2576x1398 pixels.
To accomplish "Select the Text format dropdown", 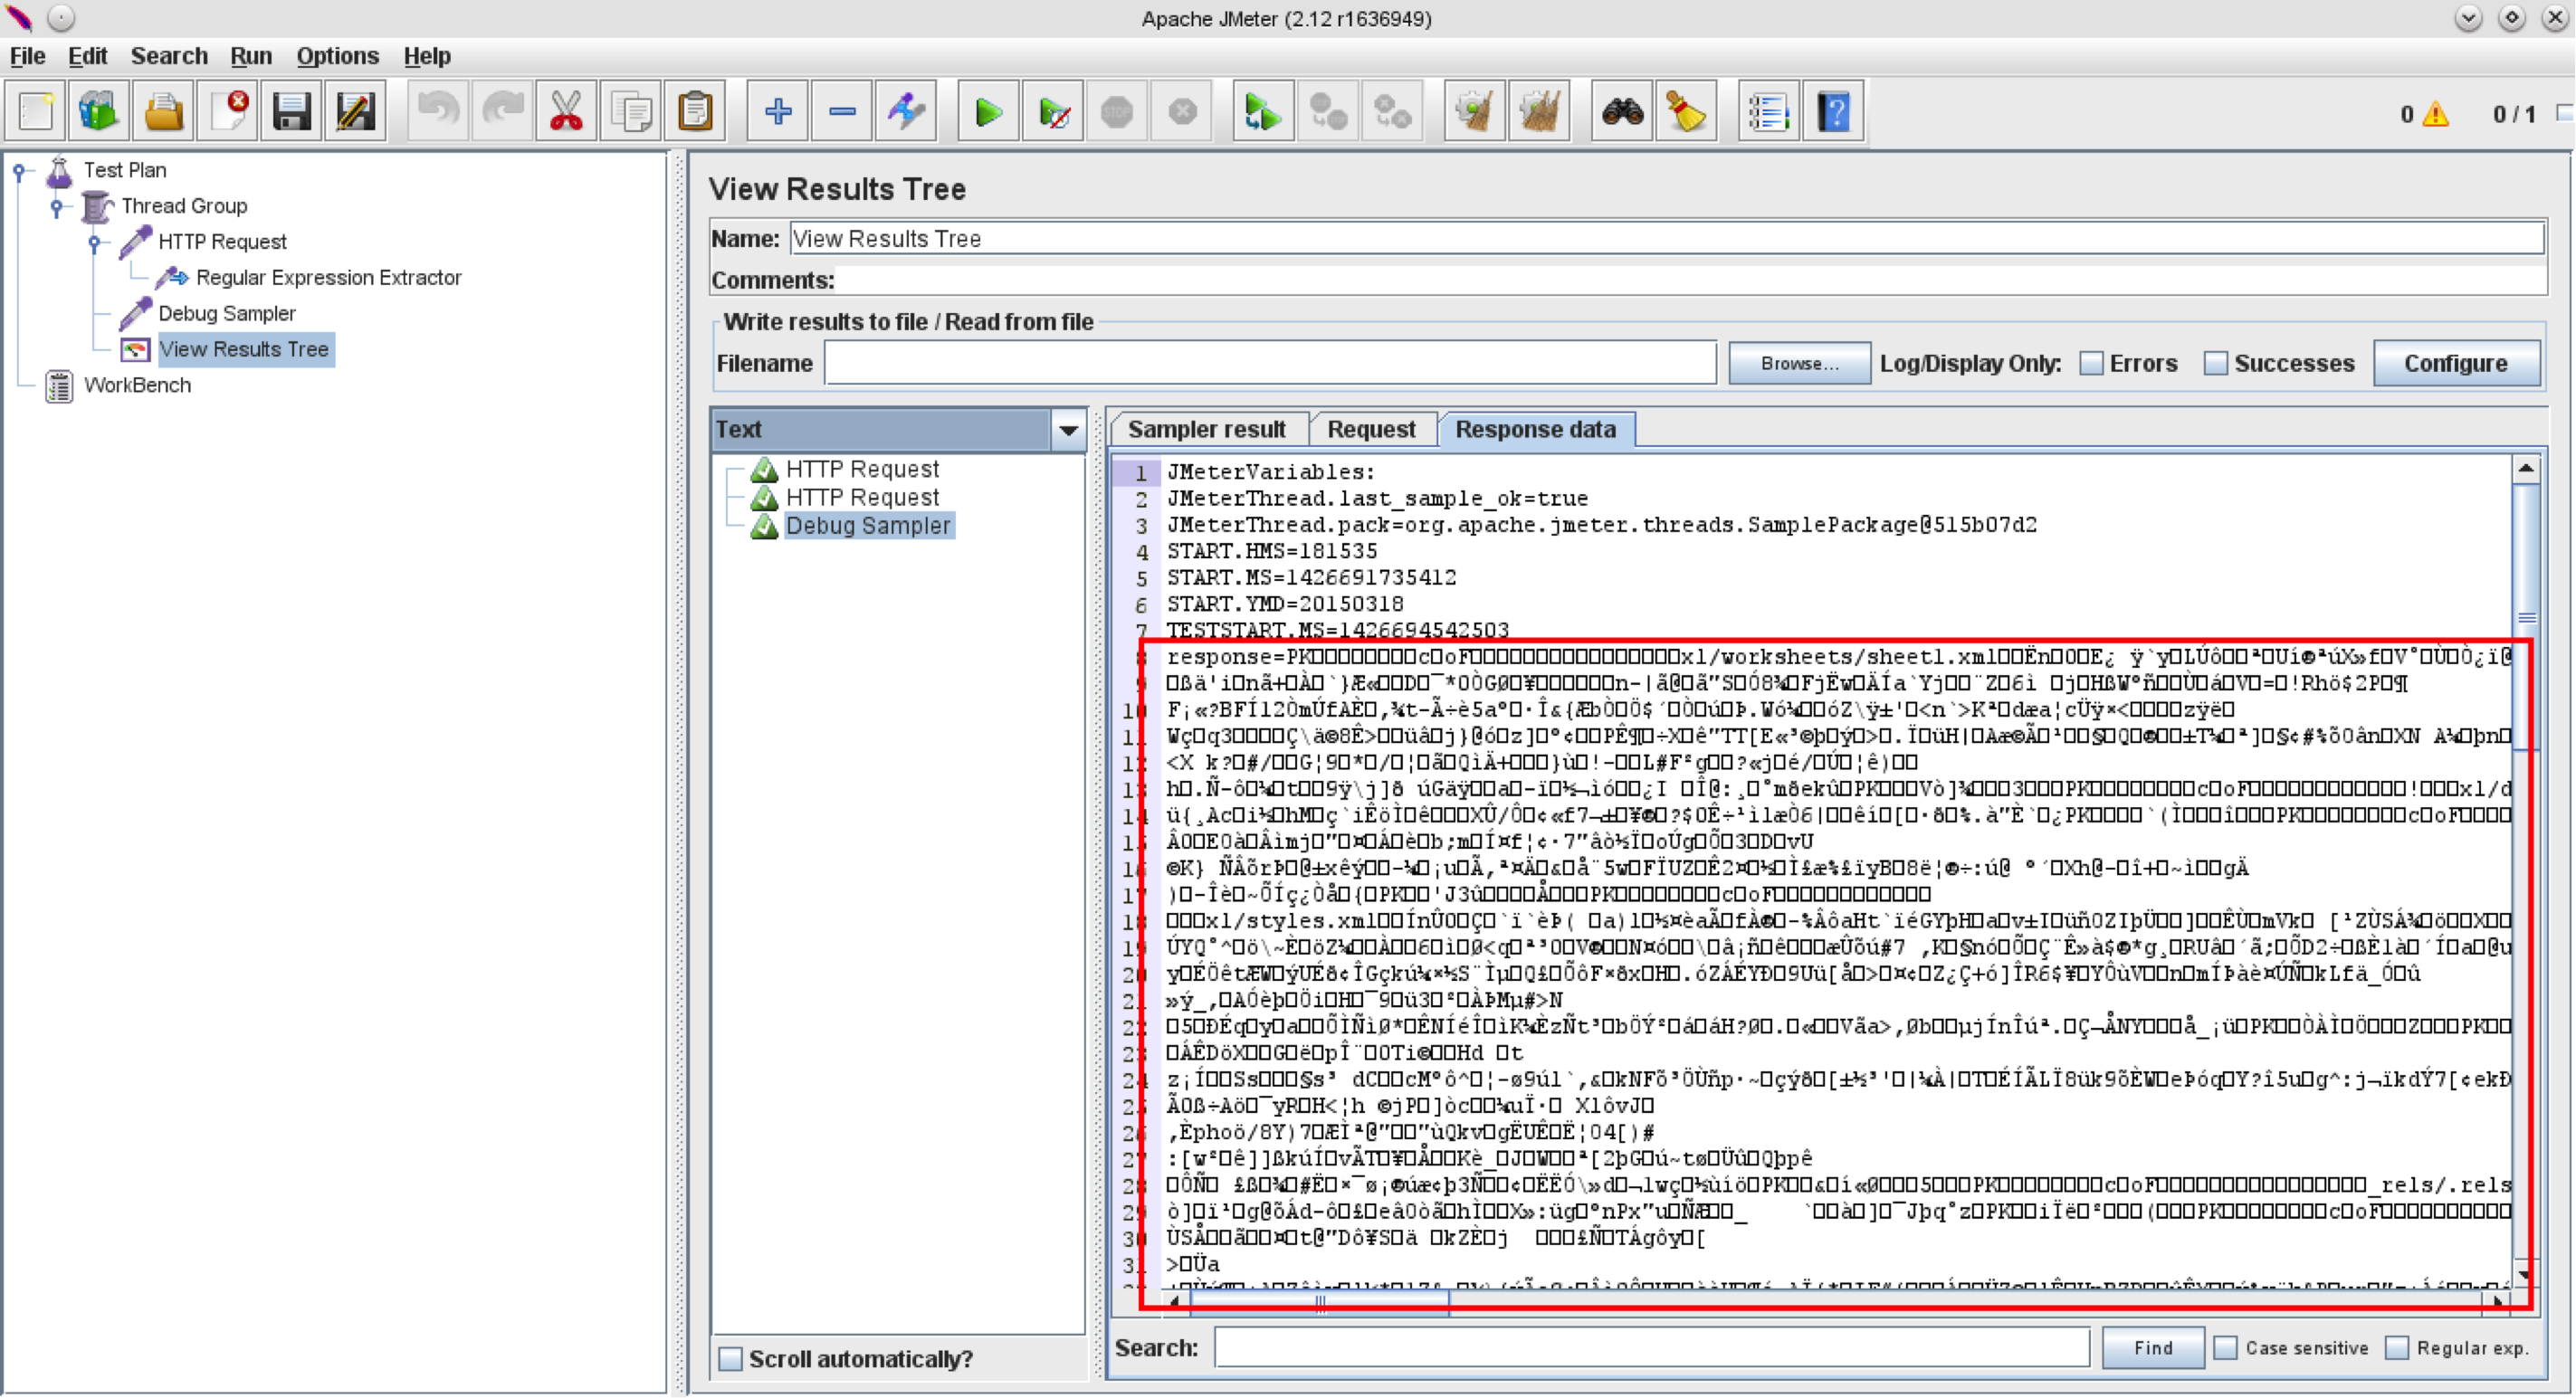I will (x=892, y=431).
